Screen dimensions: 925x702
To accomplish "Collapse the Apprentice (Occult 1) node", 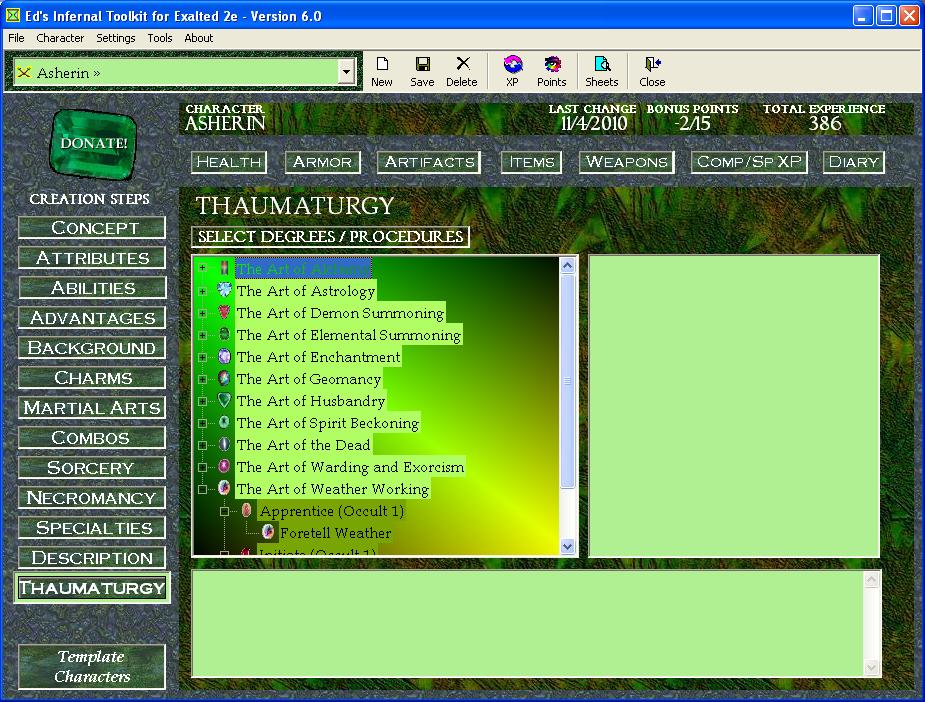I will click(225, 511).
